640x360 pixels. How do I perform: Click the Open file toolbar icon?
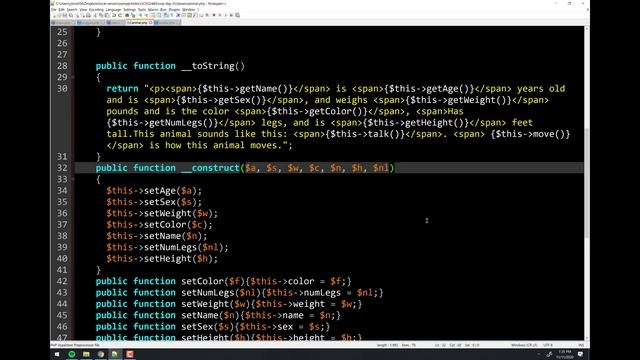(59, 15)
